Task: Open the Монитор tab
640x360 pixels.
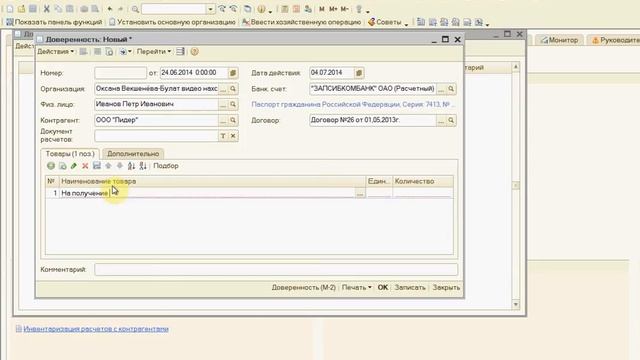Action: [560, 40]
